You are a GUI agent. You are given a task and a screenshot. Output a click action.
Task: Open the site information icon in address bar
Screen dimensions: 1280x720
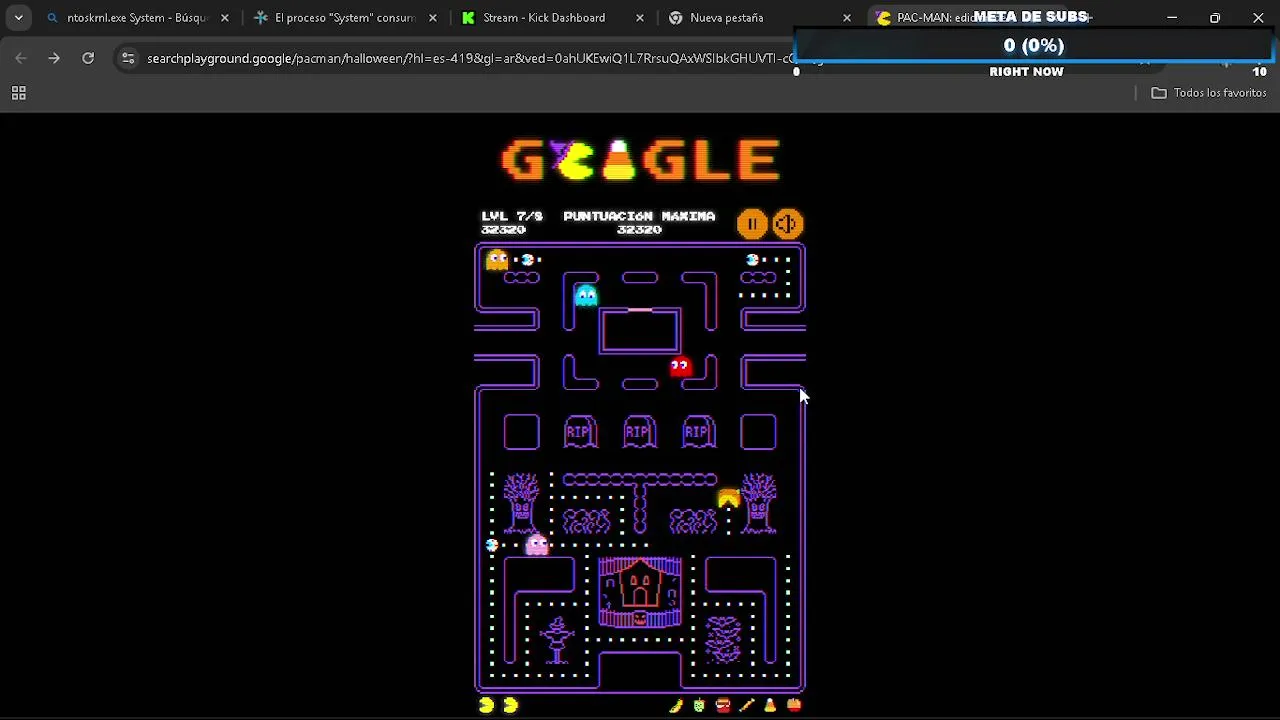(128, 59)
